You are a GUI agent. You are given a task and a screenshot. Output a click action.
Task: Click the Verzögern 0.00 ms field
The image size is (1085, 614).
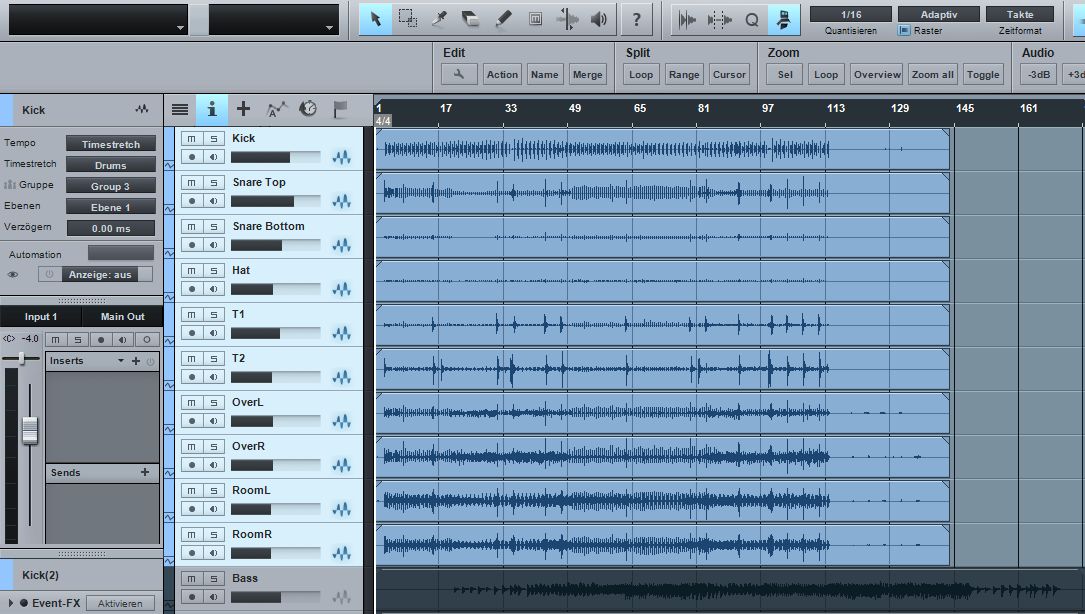tap(111, 228)
